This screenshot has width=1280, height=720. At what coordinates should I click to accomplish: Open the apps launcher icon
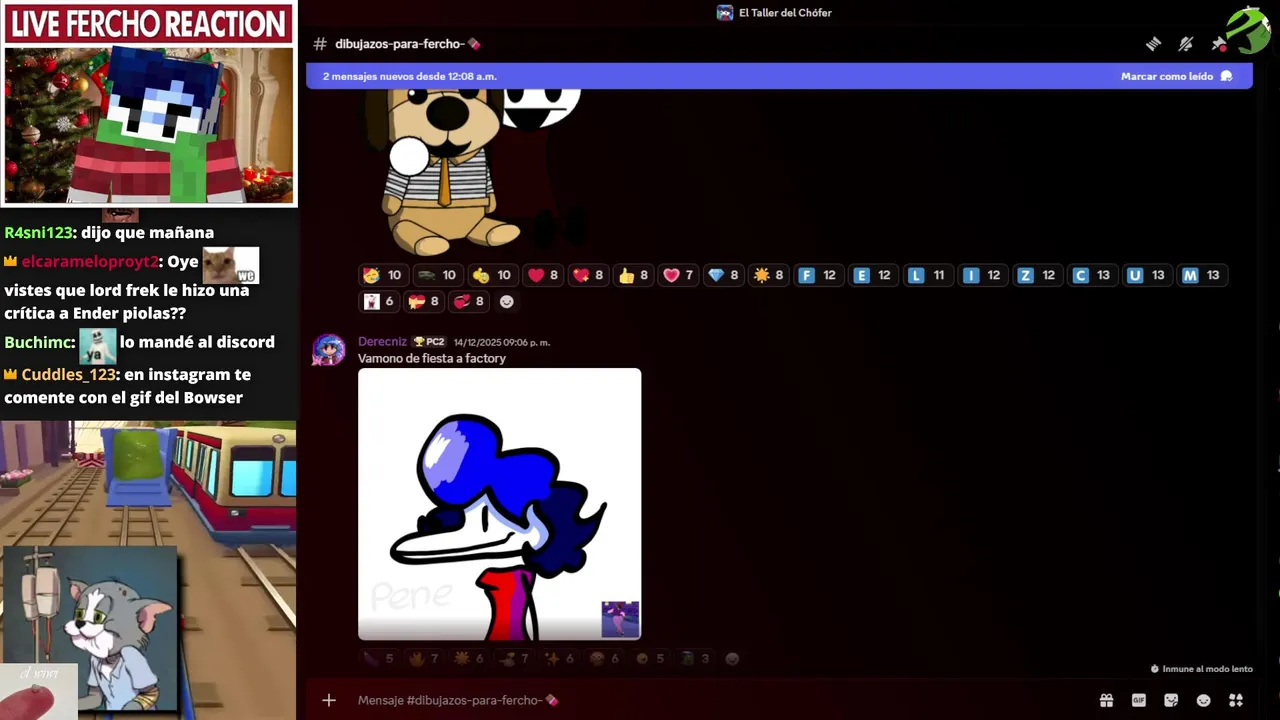tap(1236, 700)
